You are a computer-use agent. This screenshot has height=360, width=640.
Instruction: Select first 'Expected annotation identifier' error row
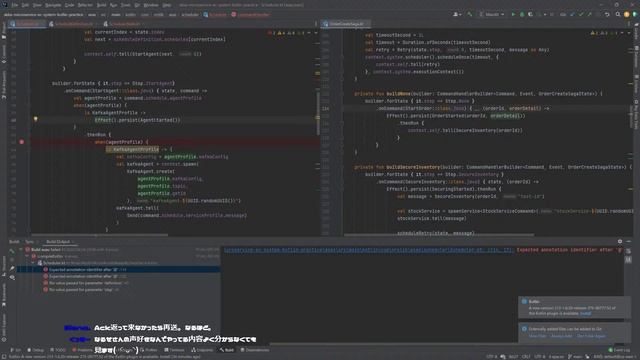pos(118,269)
